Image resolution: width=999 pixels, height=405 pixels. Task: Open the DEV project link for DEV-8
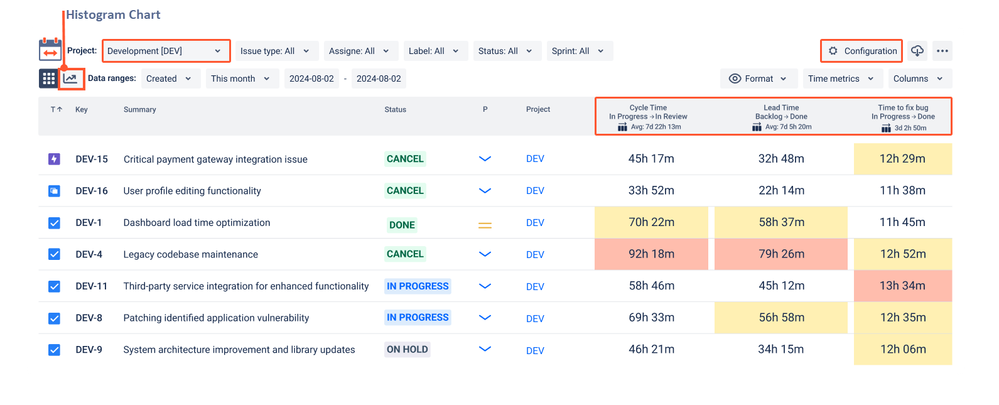click(535, 318)
